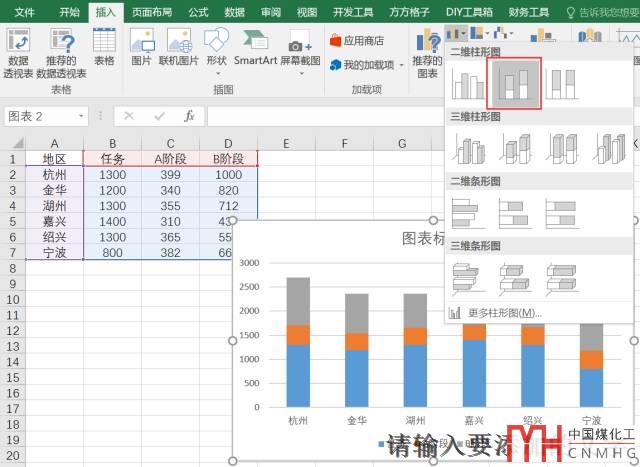Click the 推荐的图表 button
Viewport: 640px width, 467px height.
click(x=428, y=54)
